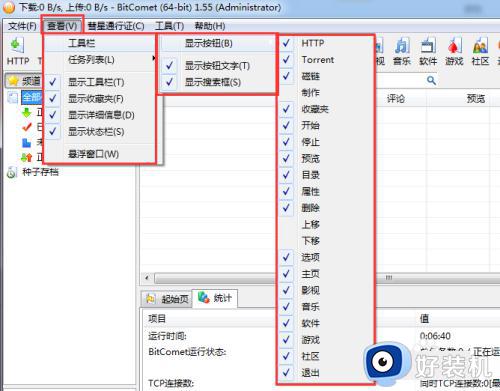Click the red checkmark completed icon in tree
This screenshot has height=391, width=500.
click(x=27, y=127)
